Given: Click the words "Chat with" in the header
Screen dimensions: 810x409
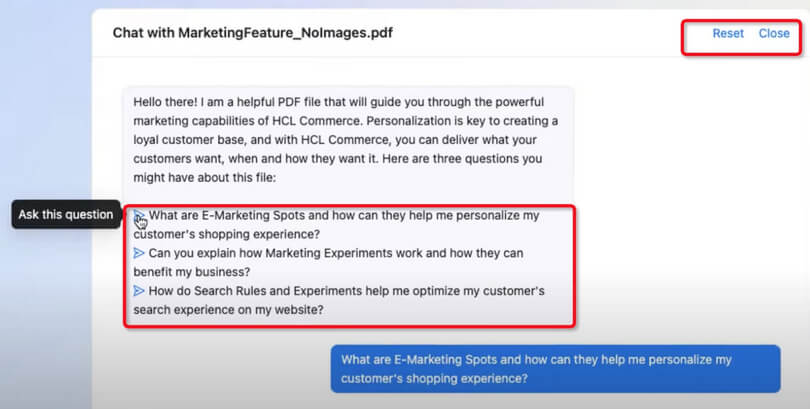Looking at the screenshot, I should click(143, 33).
